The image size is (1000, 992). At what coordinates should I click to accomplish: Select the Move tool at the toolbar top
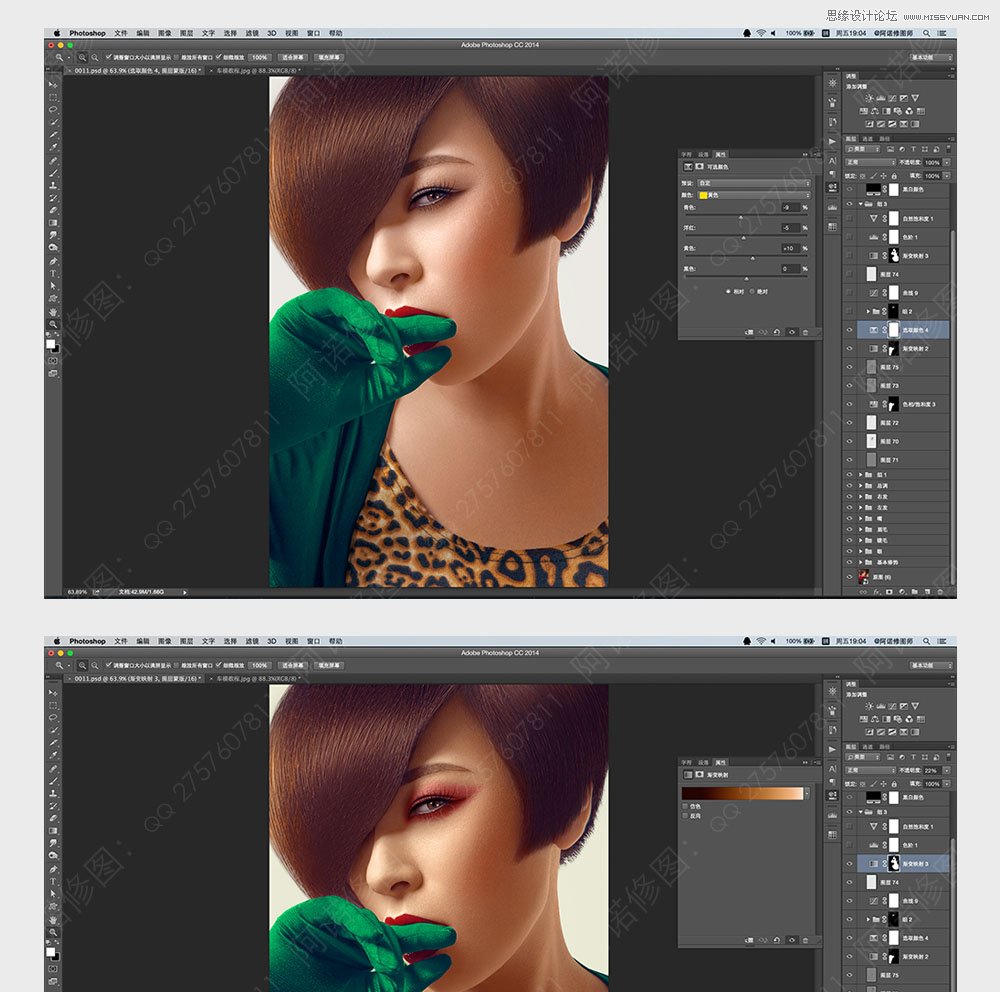(53, 82)
